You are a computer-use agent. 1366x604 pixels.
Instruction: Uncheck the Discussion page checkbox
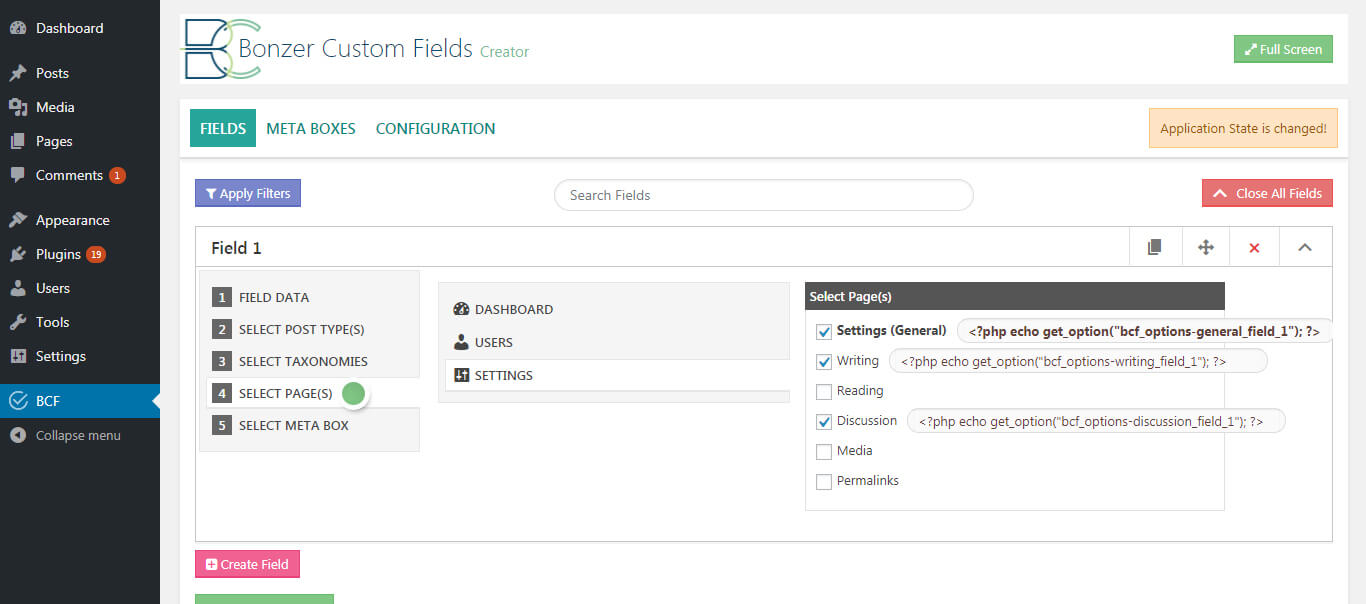point(824,421)
